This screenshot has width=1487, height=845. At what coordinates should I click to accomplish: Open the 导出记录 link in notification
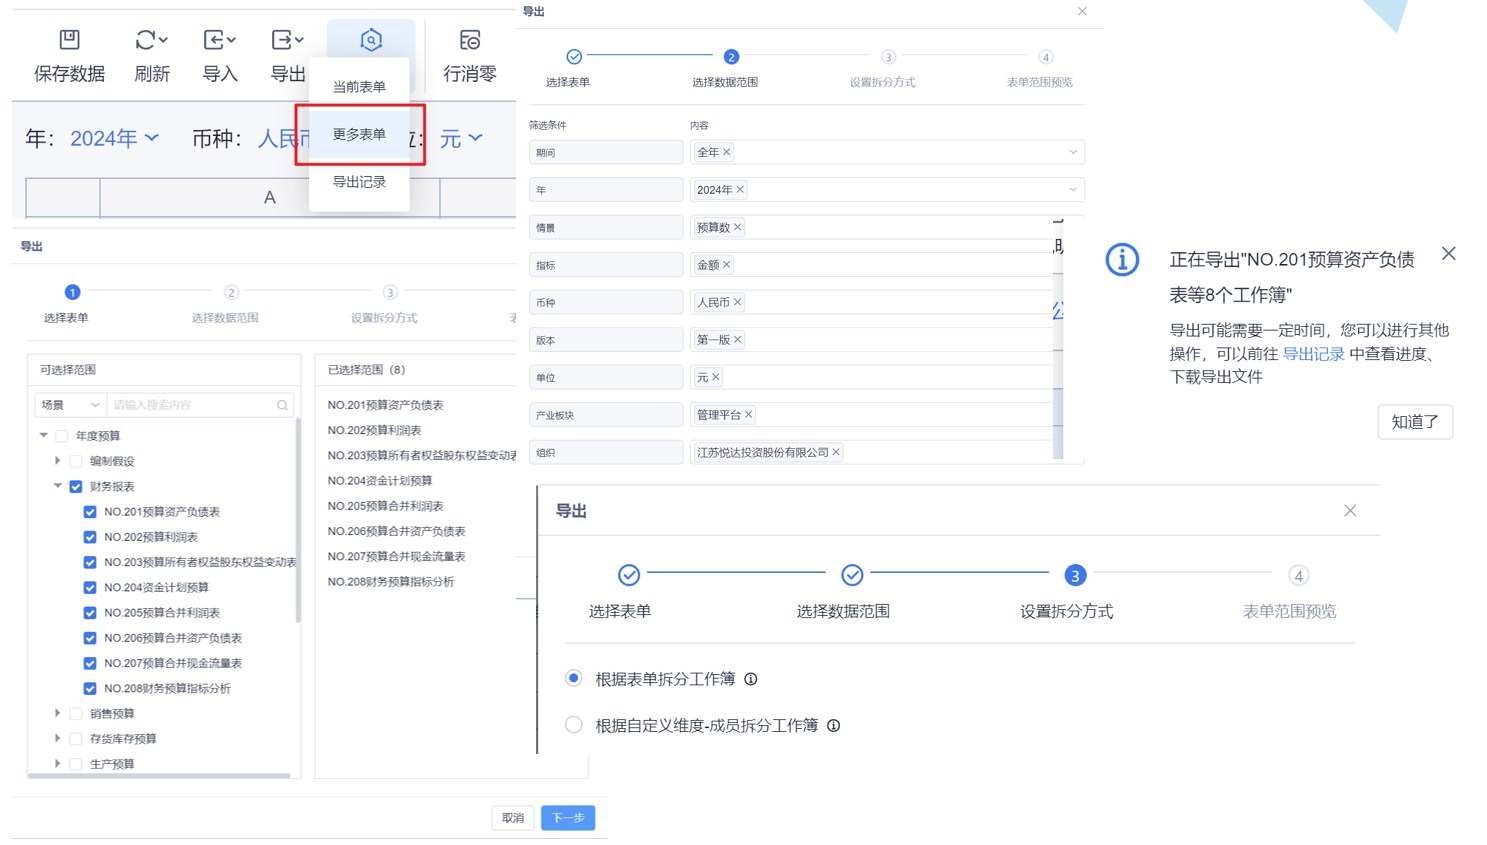(1313, 354)
